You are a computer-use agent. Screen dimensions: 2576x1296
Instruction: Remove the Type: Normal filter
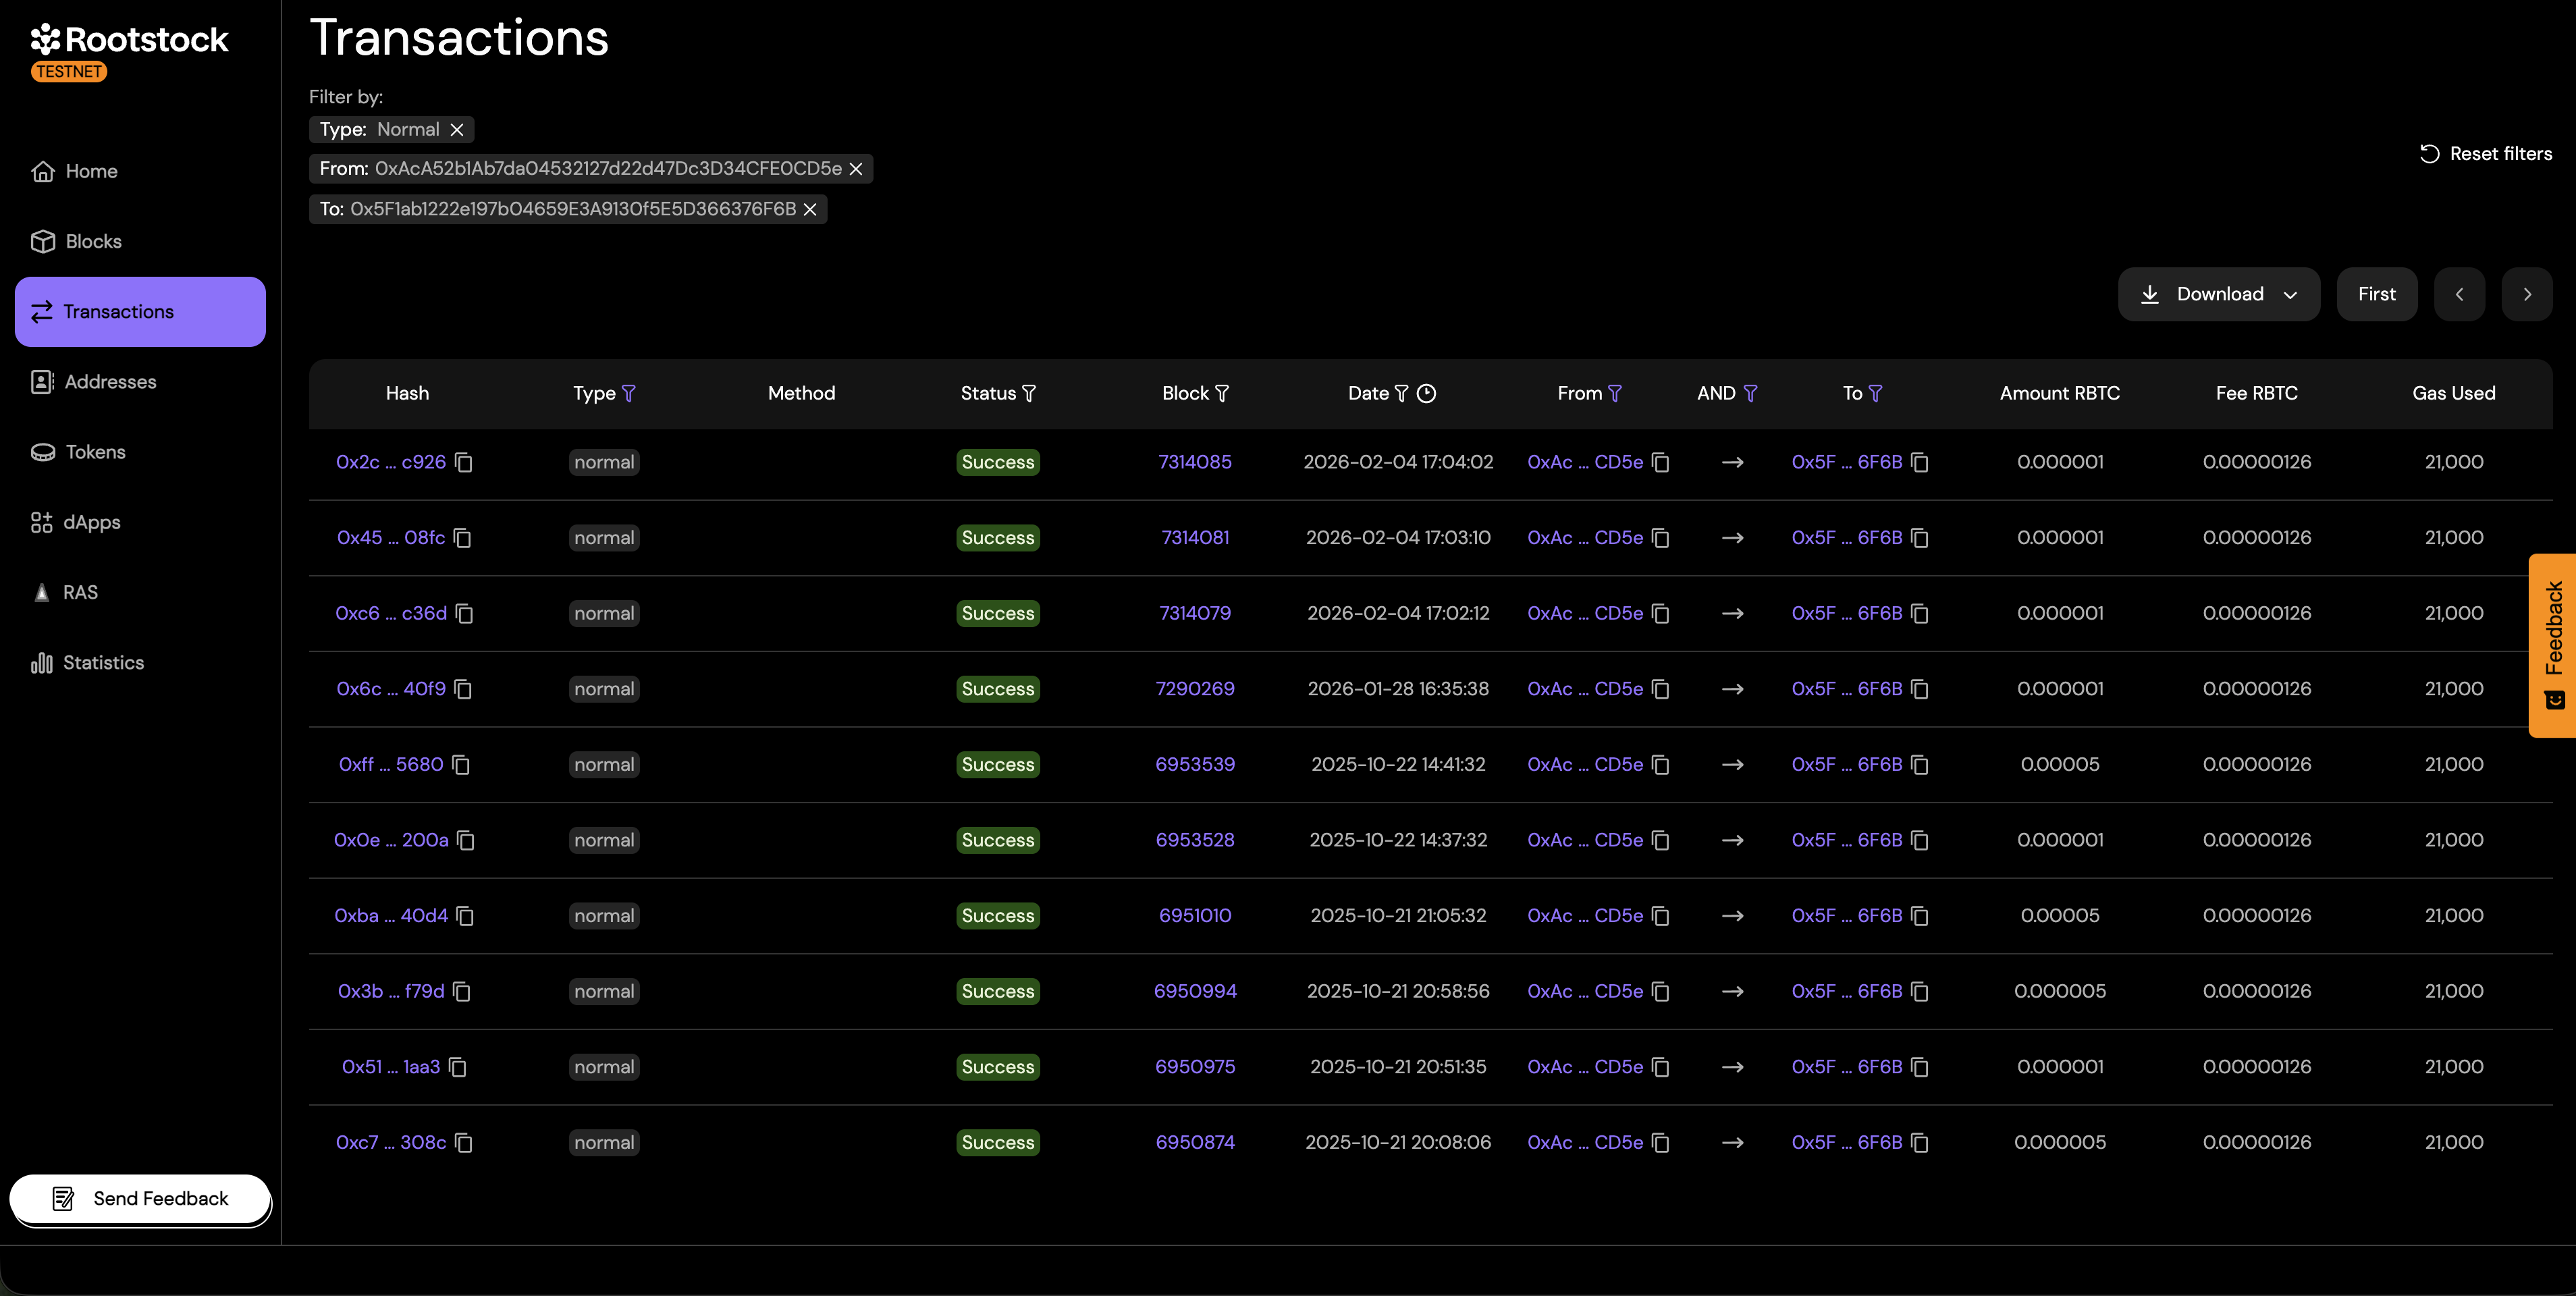457,129
